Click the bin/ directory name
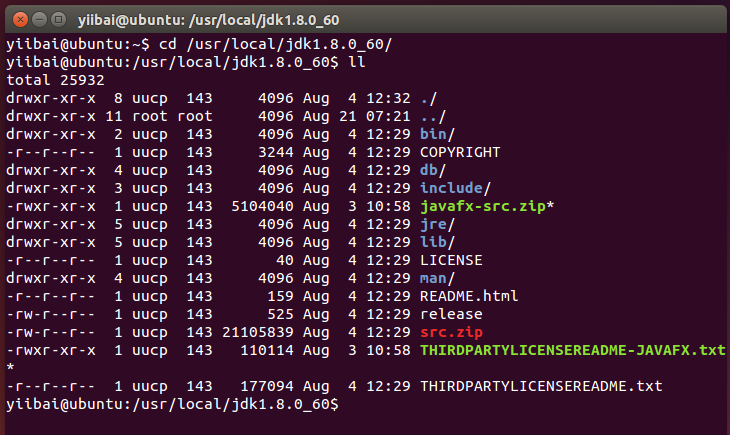Viewport: 730px width, 435px height. click(437, 134)
